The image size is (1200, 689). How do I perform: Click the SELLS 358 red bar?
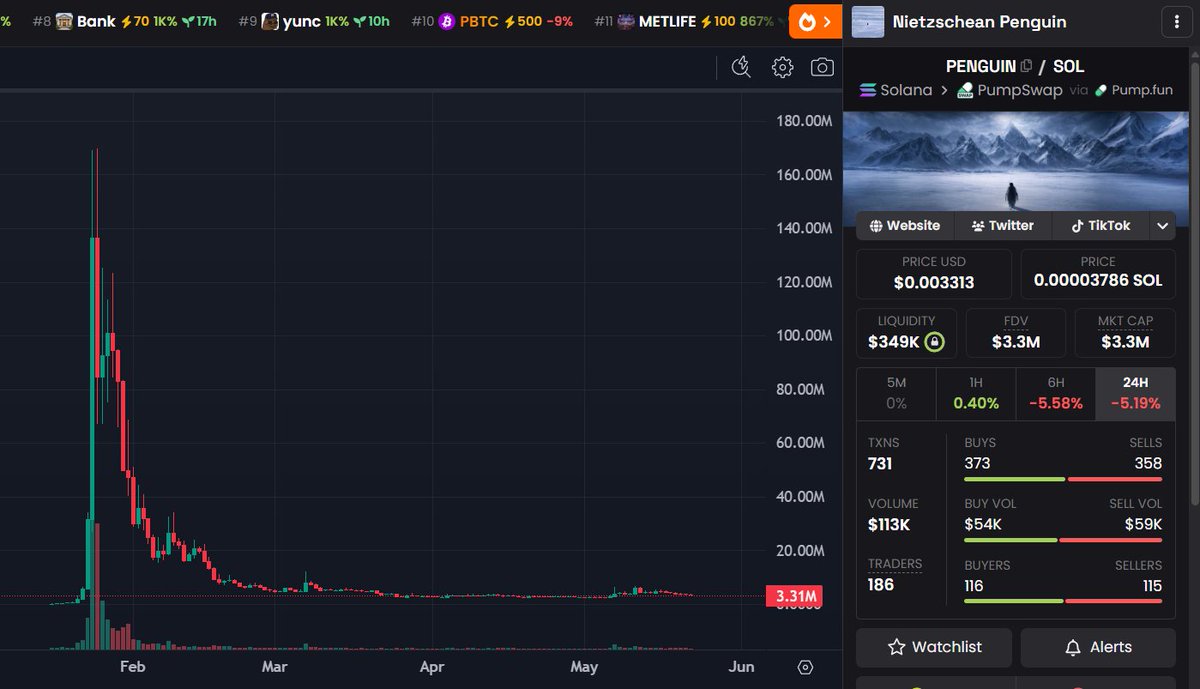click(1115, 479)
